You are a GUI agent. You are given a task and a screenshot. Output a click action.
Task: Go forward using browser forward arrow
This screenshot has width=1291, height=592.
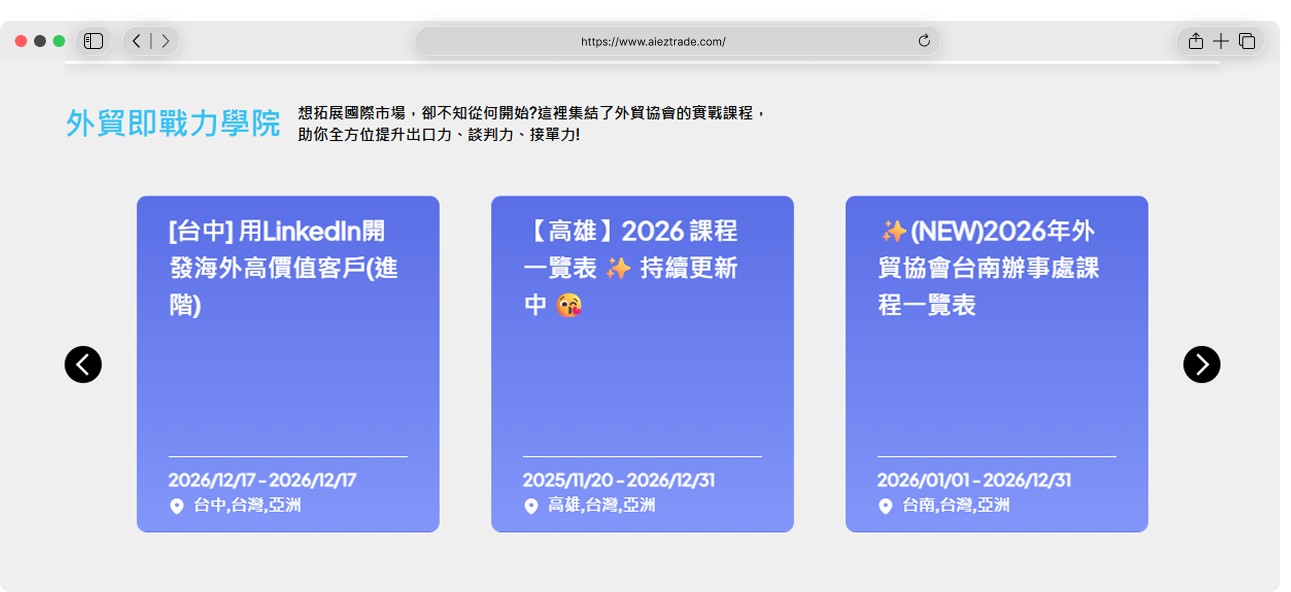click(166, 41)
